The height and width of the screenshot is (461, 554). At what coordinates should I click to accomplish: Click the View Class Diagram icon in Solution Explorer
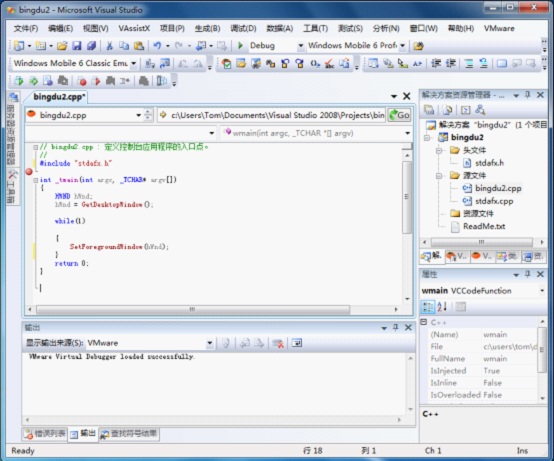point(480,110)
